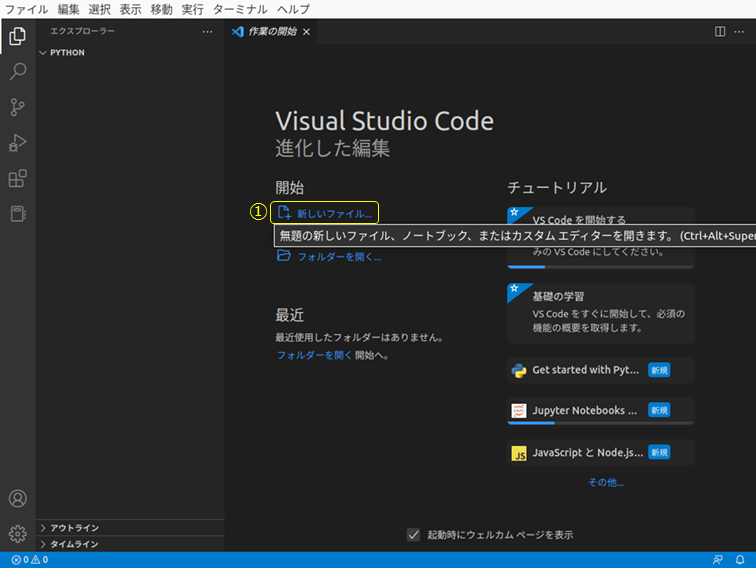Click the 新しいファイル... link
Viewport: 756px width, 568px height.
pyautogui.click(x=333, y=213)
